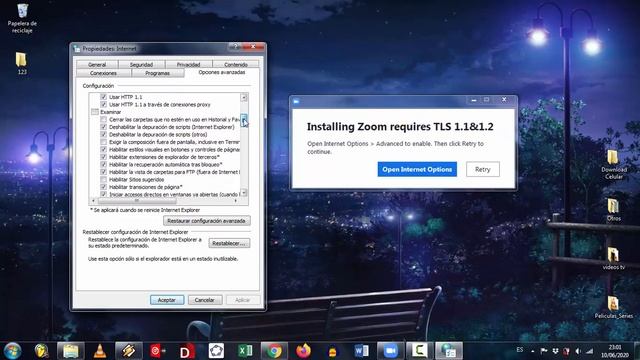Open the Papelera de reciclaje desktop icon

click(22, 18)
